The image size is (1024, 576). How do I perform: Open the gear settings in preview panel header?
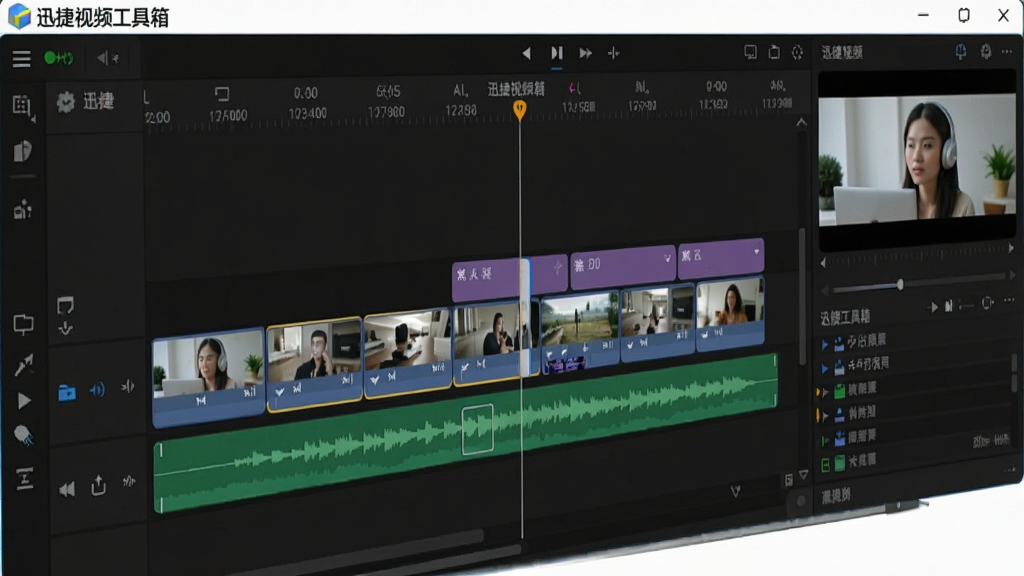(x=985, y=51)
